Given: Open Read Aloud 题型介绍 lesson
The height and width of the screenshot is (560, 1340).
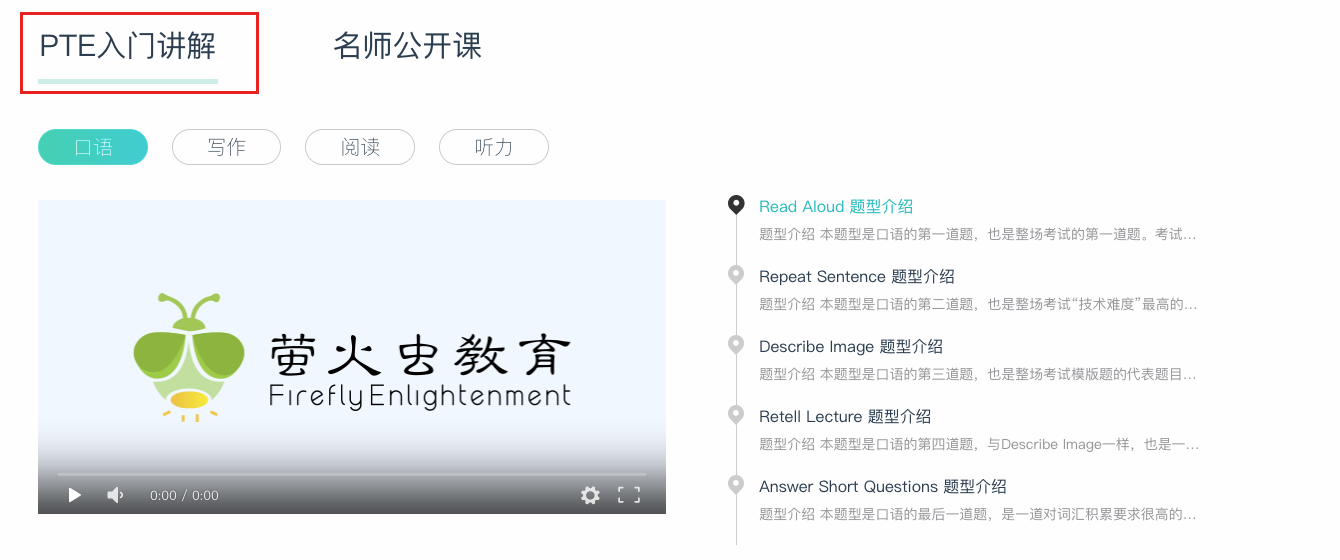Looking at the screenshot, I should click(x=836, y=207).
